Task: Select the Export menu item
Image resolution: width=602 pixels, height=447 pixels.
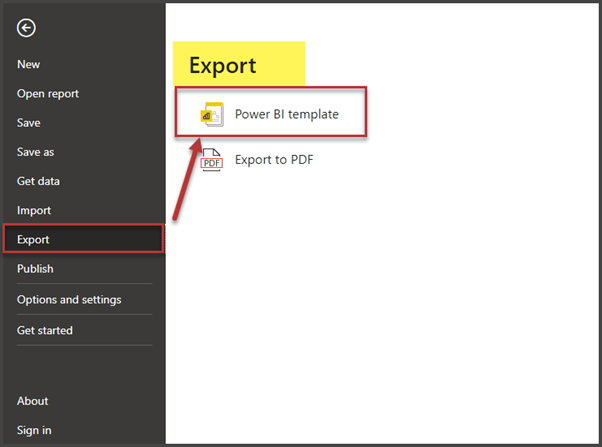Action: coord(83,238)
